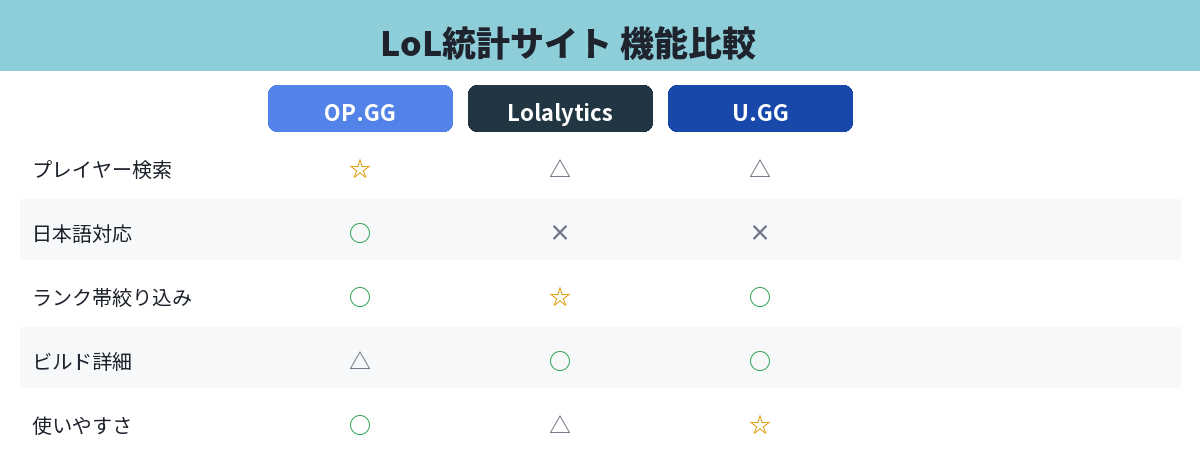Click the triangle icon for U.GG プレイヤー検索
1200x450 pixels.
[760, 169]
